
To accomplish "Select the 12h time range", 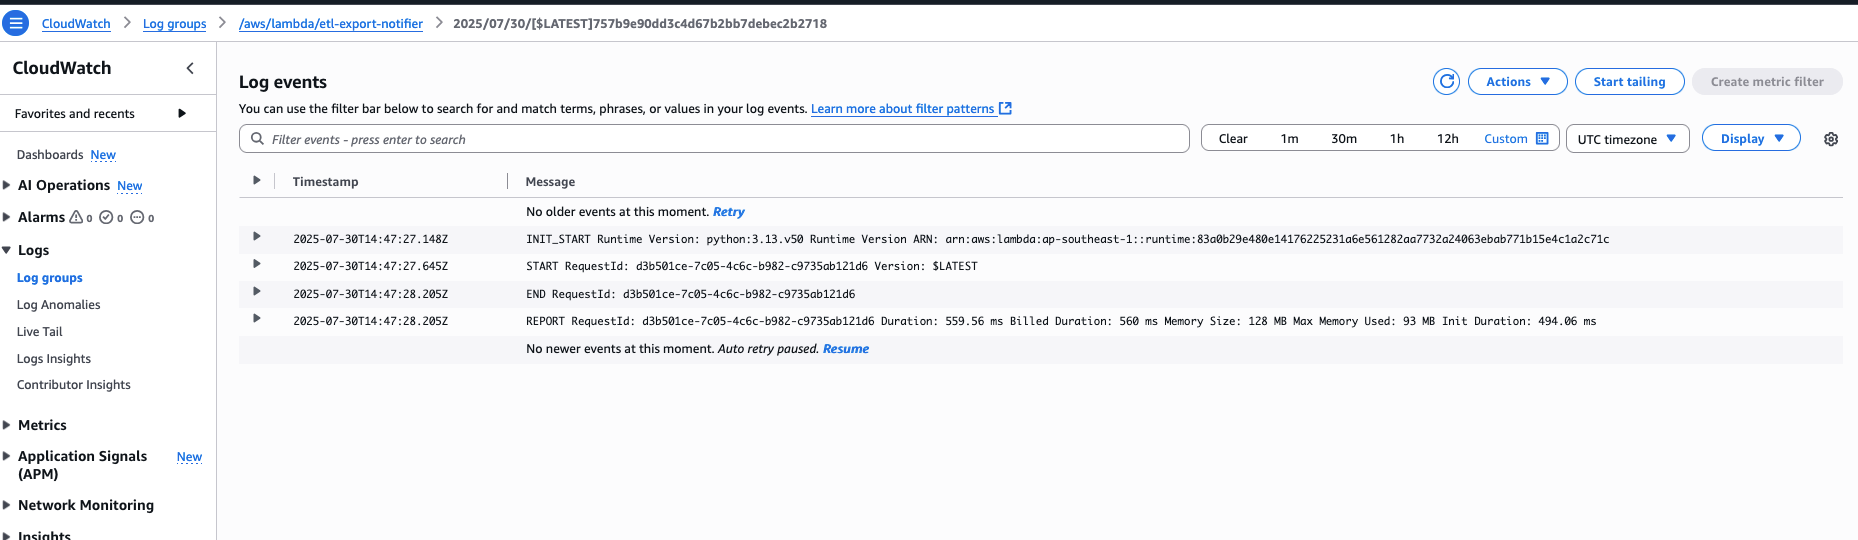I will pos(1447,139).
